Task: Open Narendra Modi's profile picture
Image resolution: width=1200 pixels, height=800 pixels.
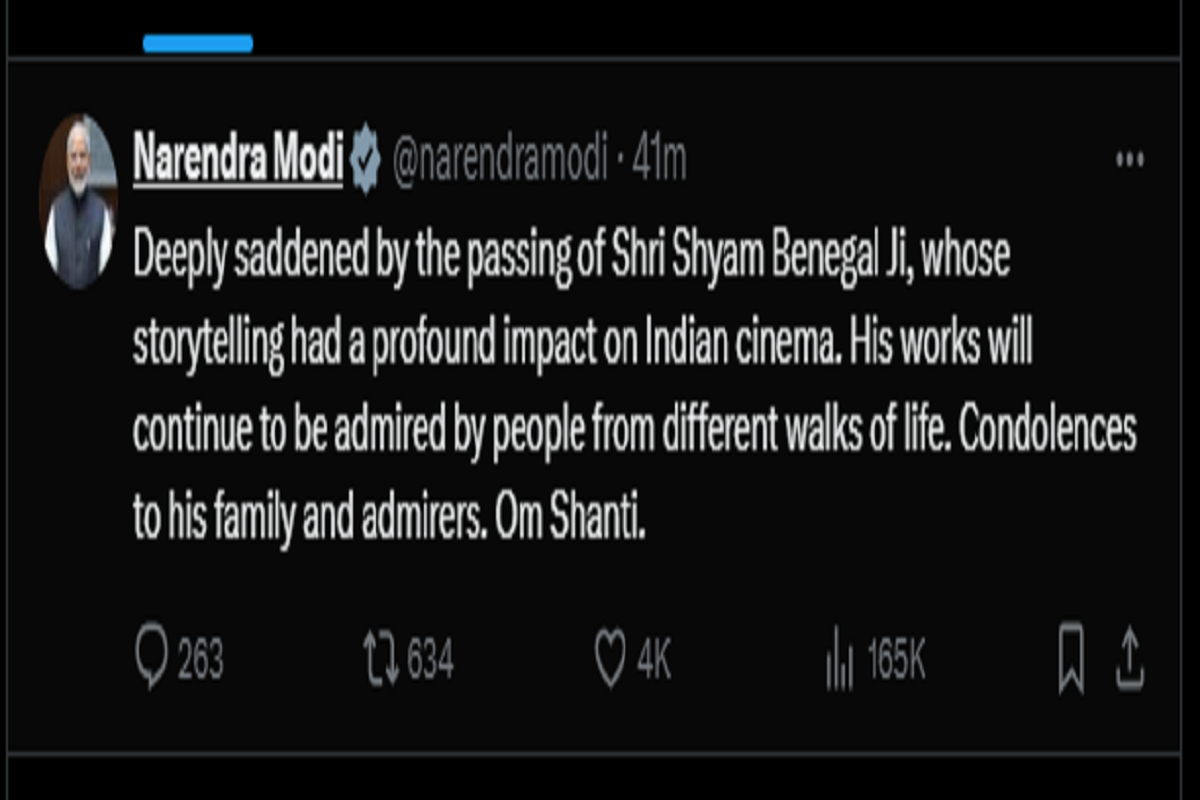Action: 78,201
